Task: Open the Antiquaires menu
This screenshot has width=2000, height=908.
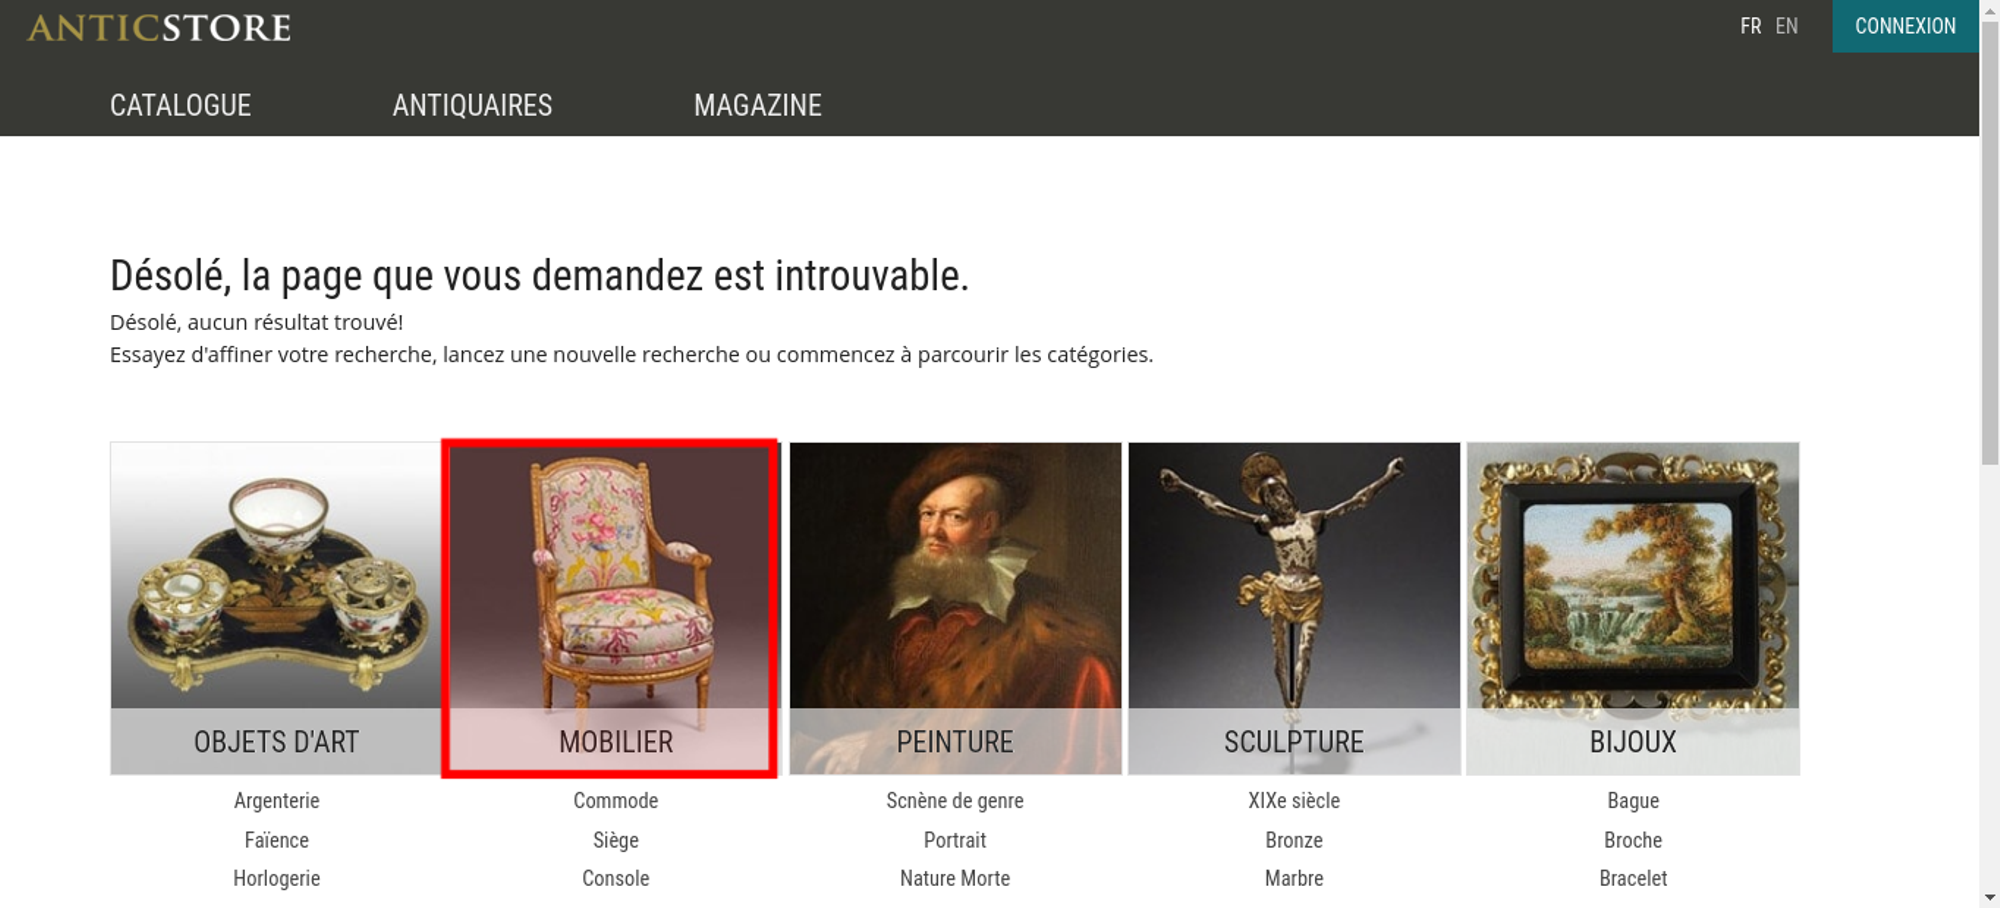Action: pos(472,105)
